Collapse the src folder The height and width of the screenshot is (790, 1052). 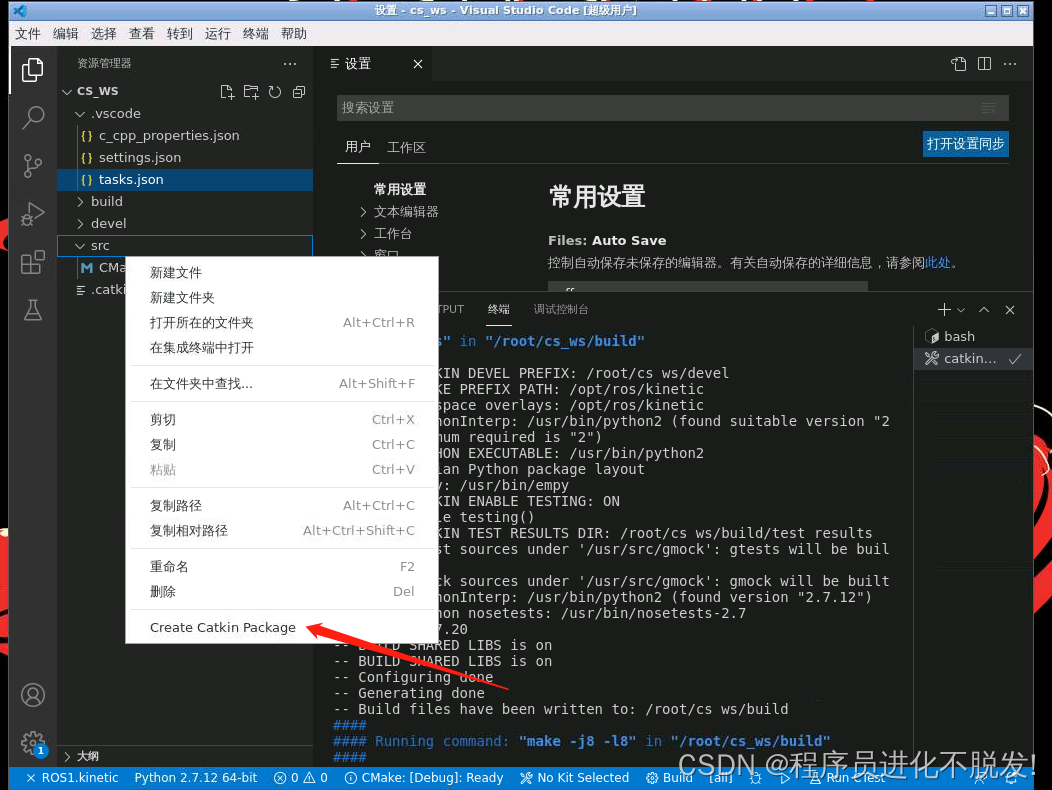[80, 246]
